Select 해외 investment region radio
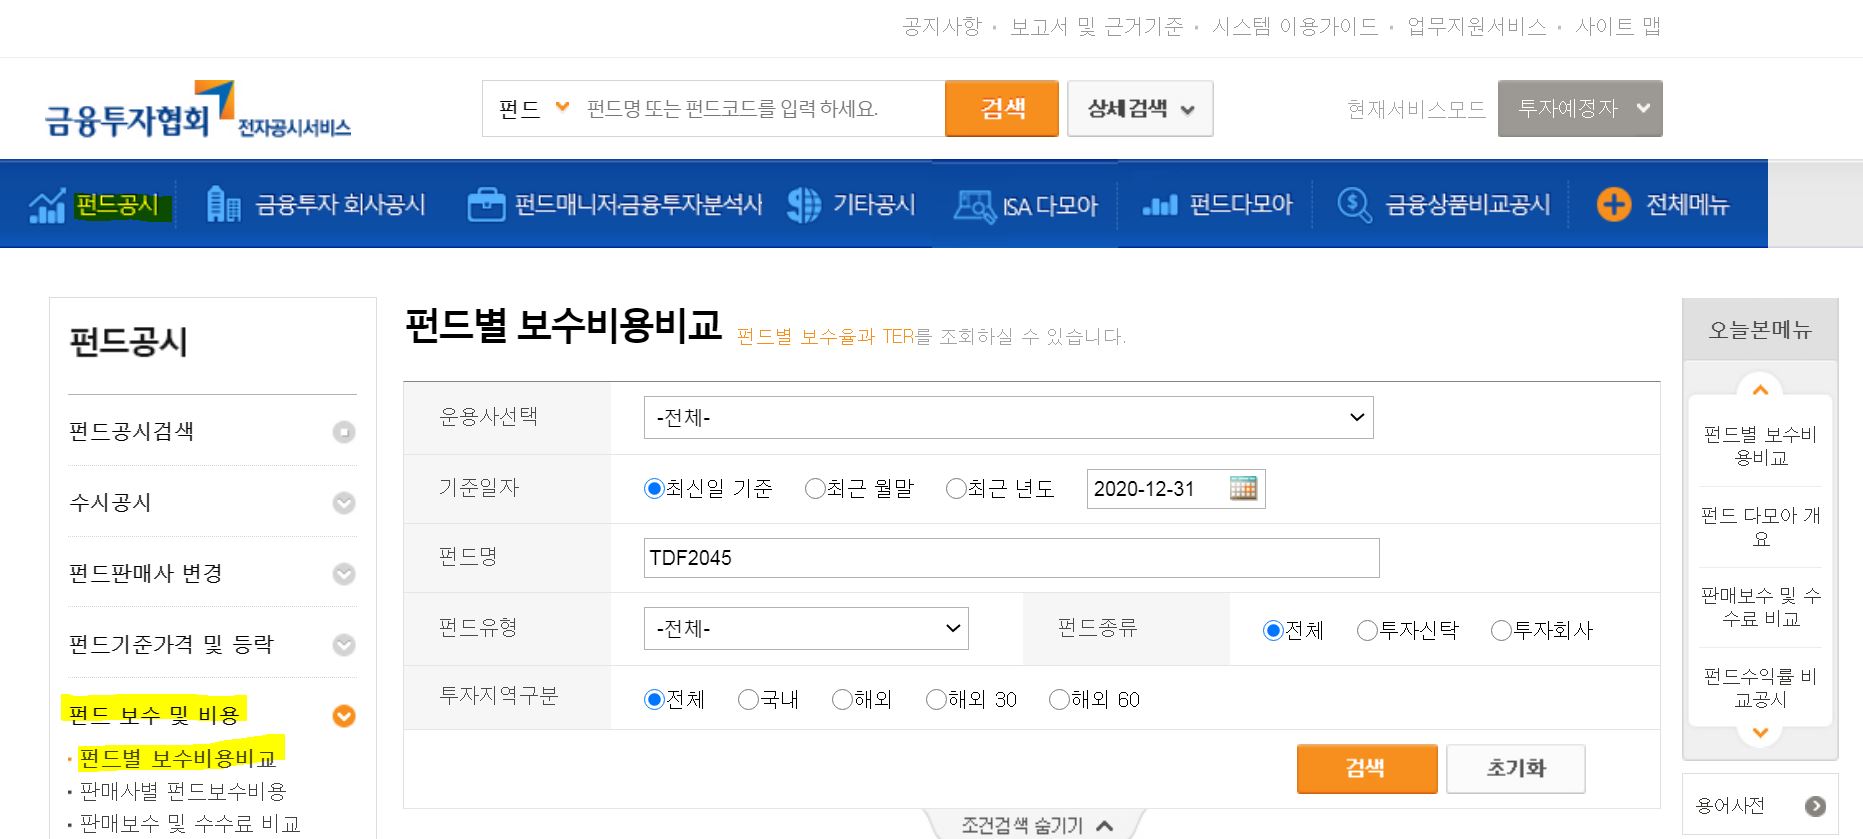 click(842, 699)
